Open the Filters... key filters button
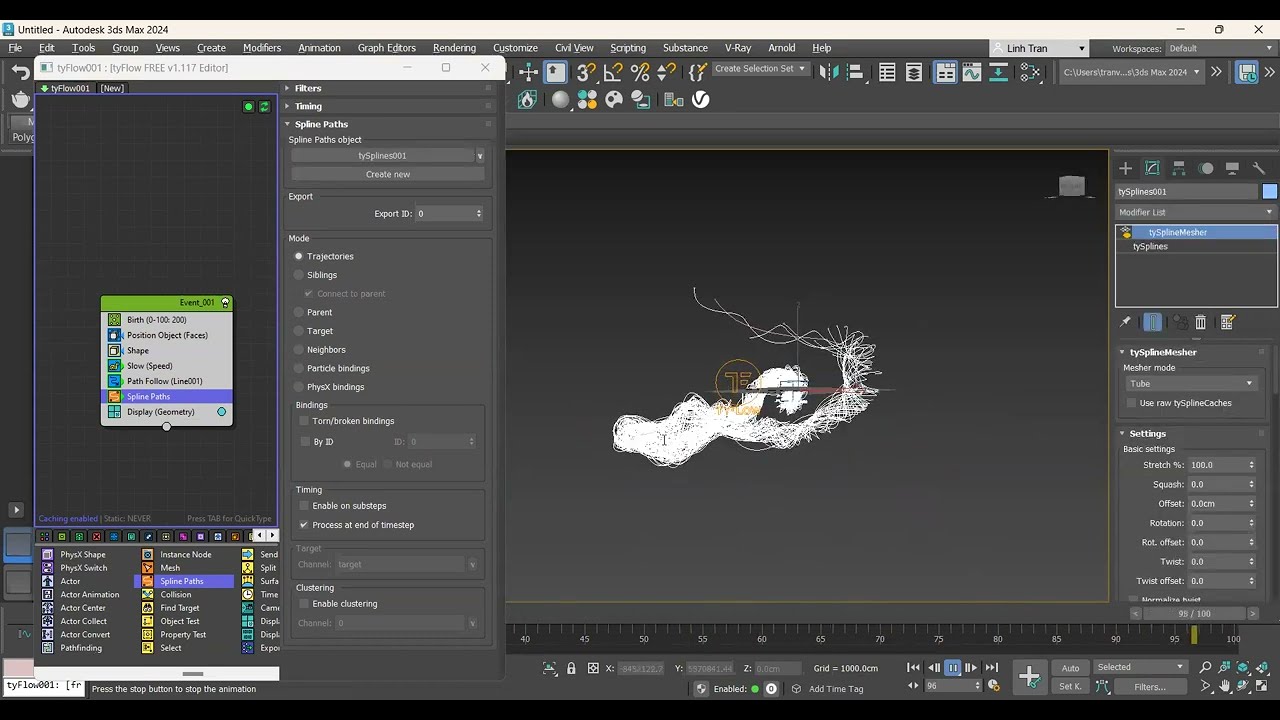1280x720 pixels. [1150, 687]
